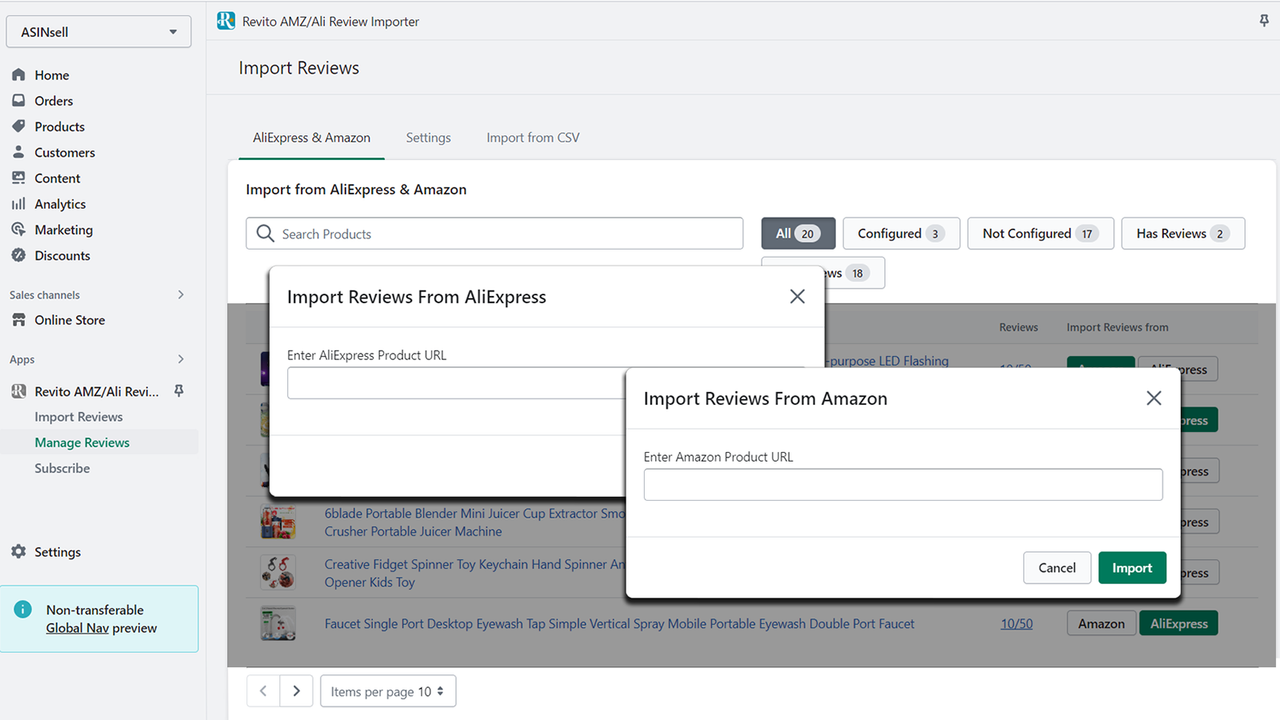Open the Discounts section
Image resolution: width=1280 pixels, height=720 pixels.
click(x=62, y=255)
